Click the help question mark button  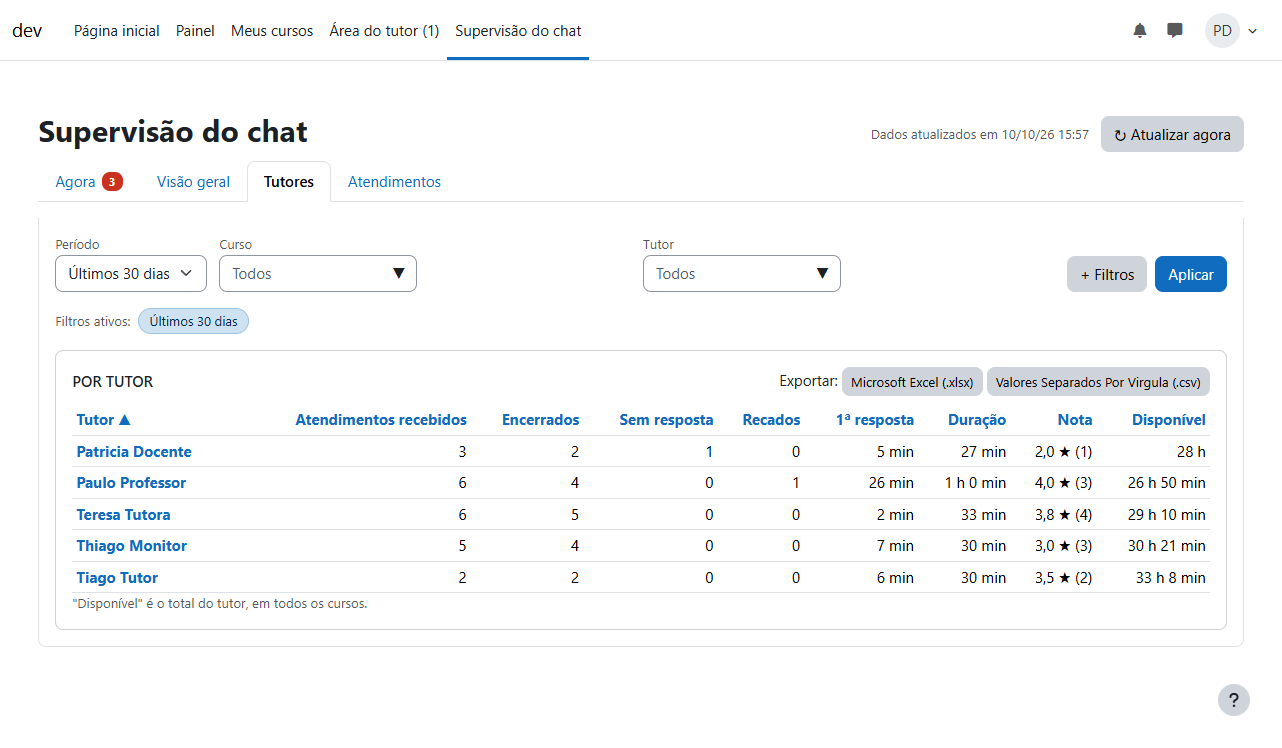pos(1234,700)
